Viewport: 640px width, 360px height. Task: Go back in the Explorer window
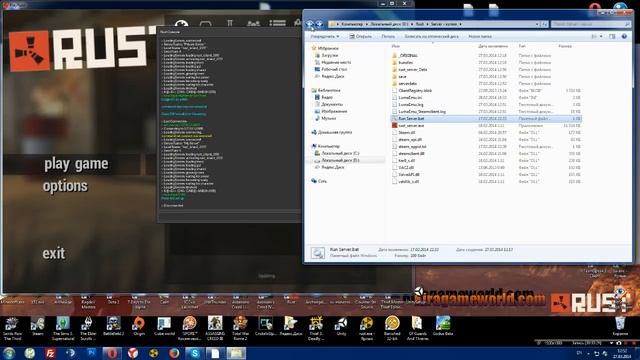(x=310, y=24)
